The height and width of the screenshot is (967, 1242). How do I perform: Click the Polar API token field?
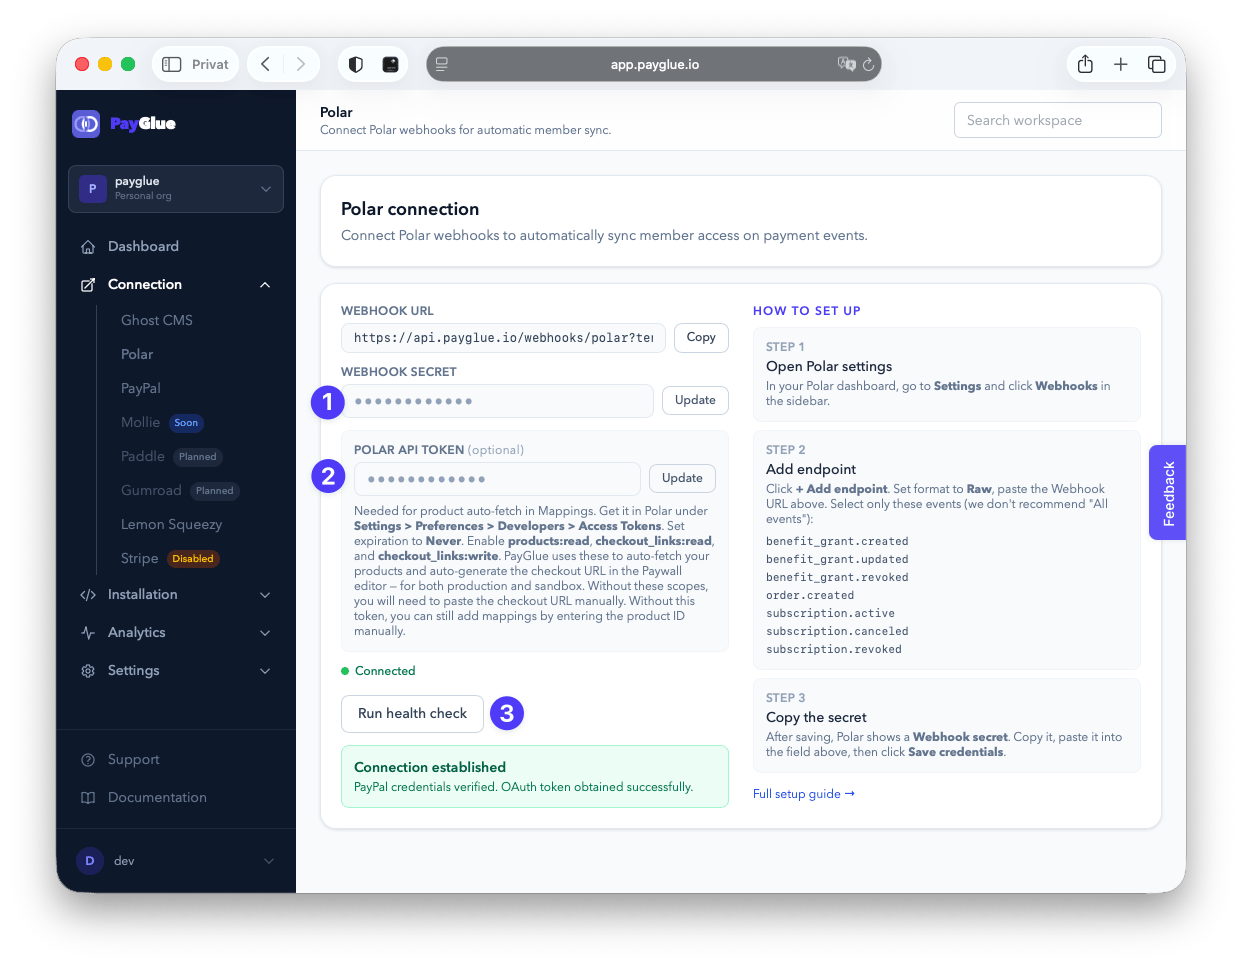click(497, 479)
